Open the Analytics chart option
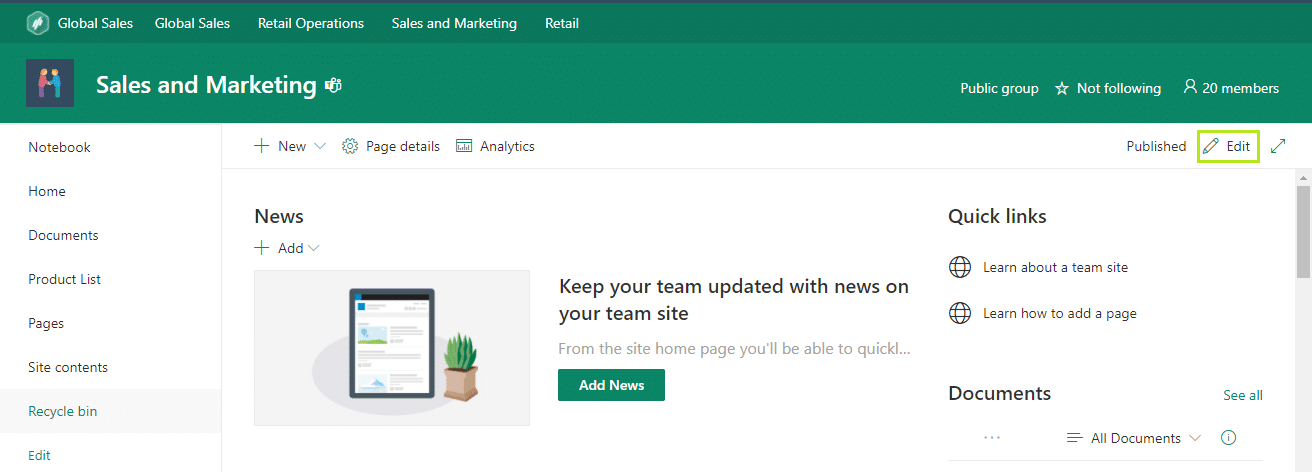 tap(495, 146)
